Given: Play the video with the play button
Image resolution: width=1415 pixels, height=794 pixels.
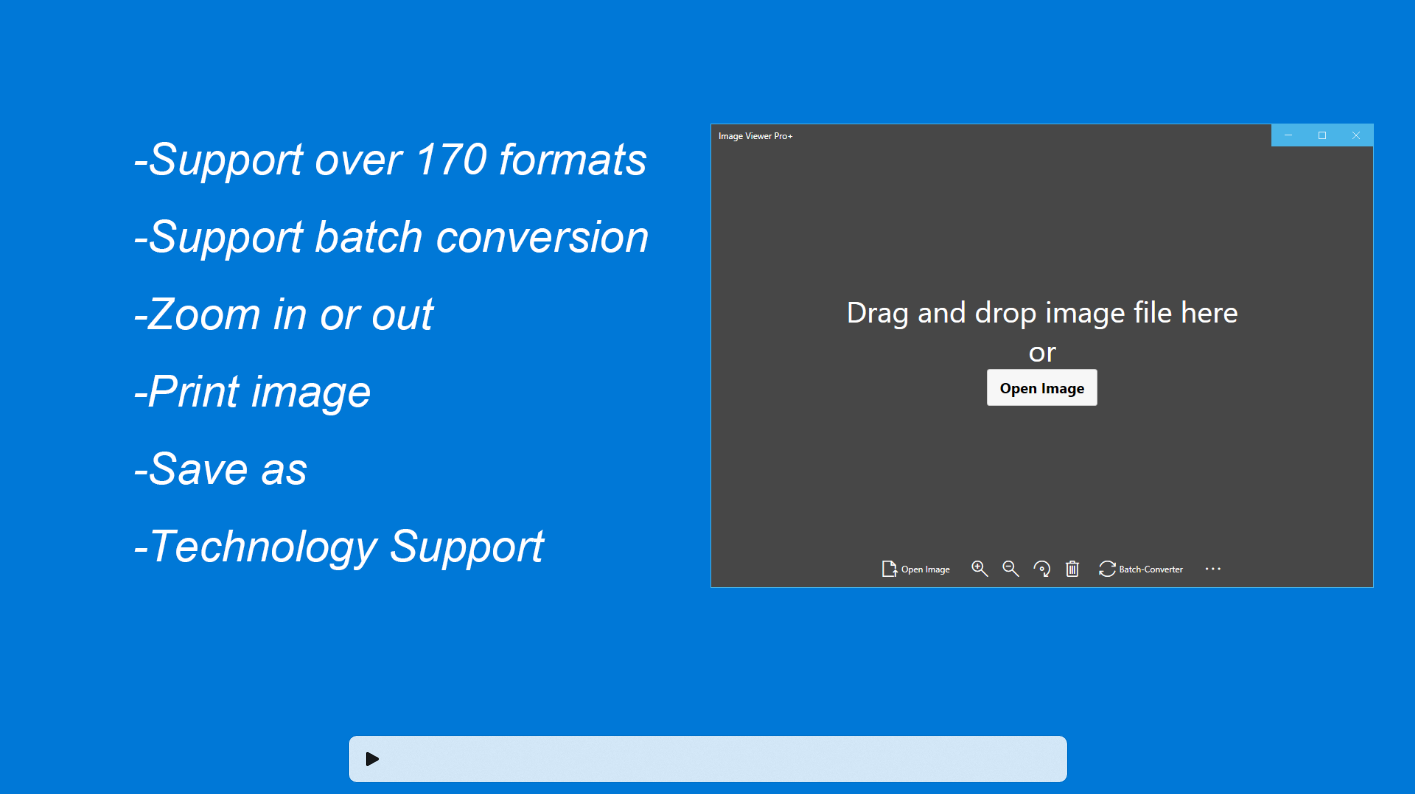Looking at the screenshot, I should point(372,759).
